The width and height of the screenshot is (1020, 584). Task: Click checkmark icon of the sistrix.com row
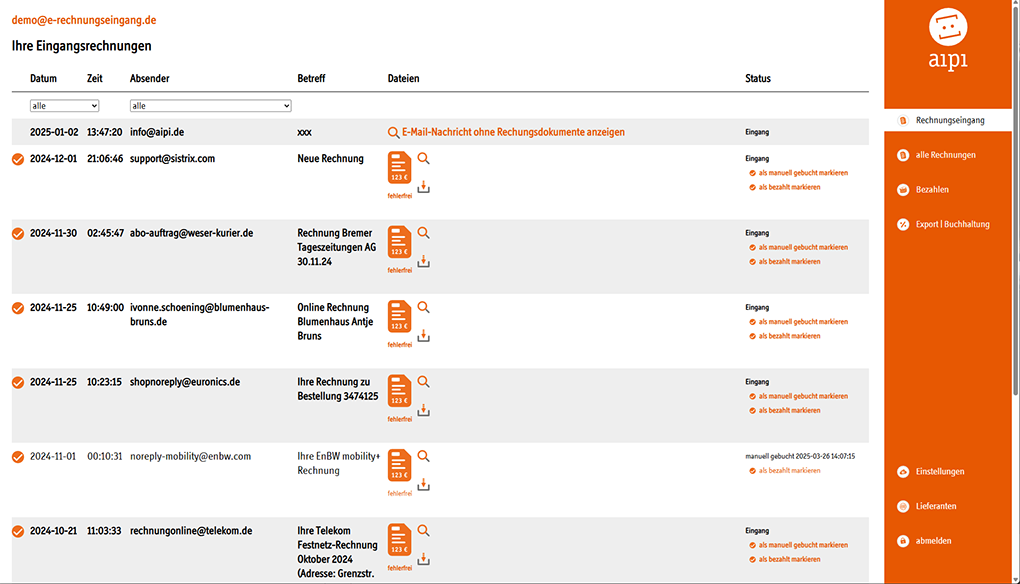18,159
